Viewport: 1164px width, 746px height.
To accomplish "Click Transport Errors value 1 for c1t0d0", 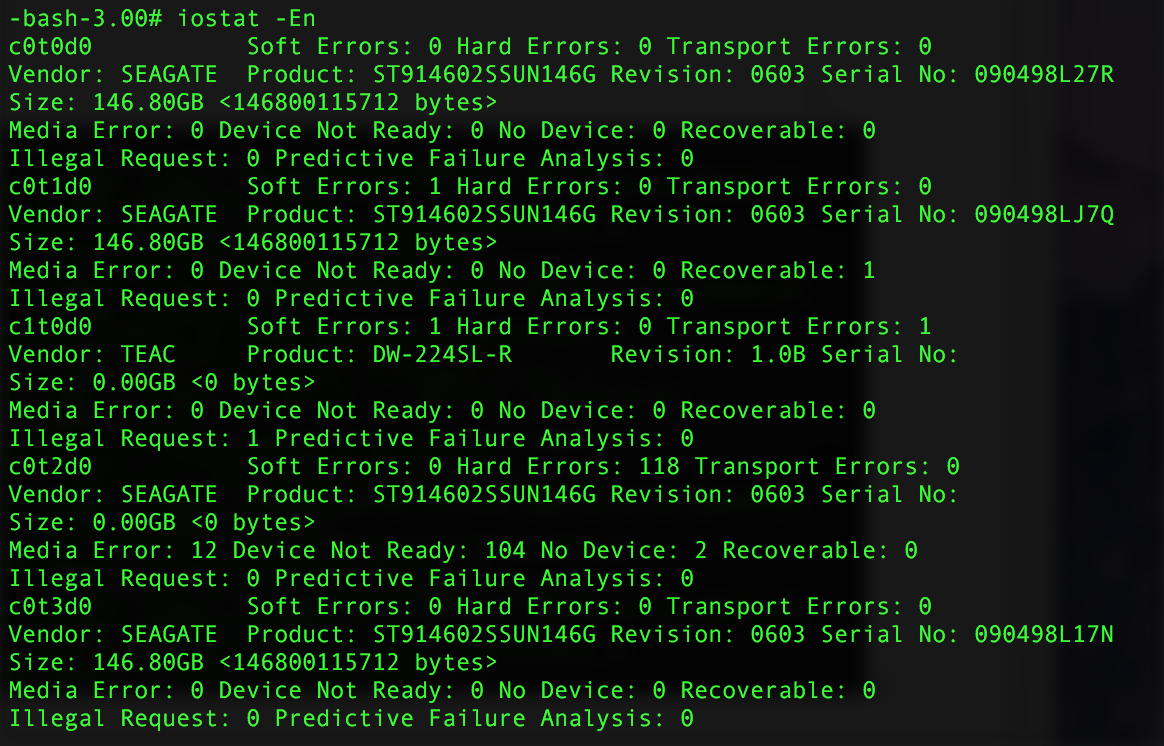I will click(x=925, y=326).
